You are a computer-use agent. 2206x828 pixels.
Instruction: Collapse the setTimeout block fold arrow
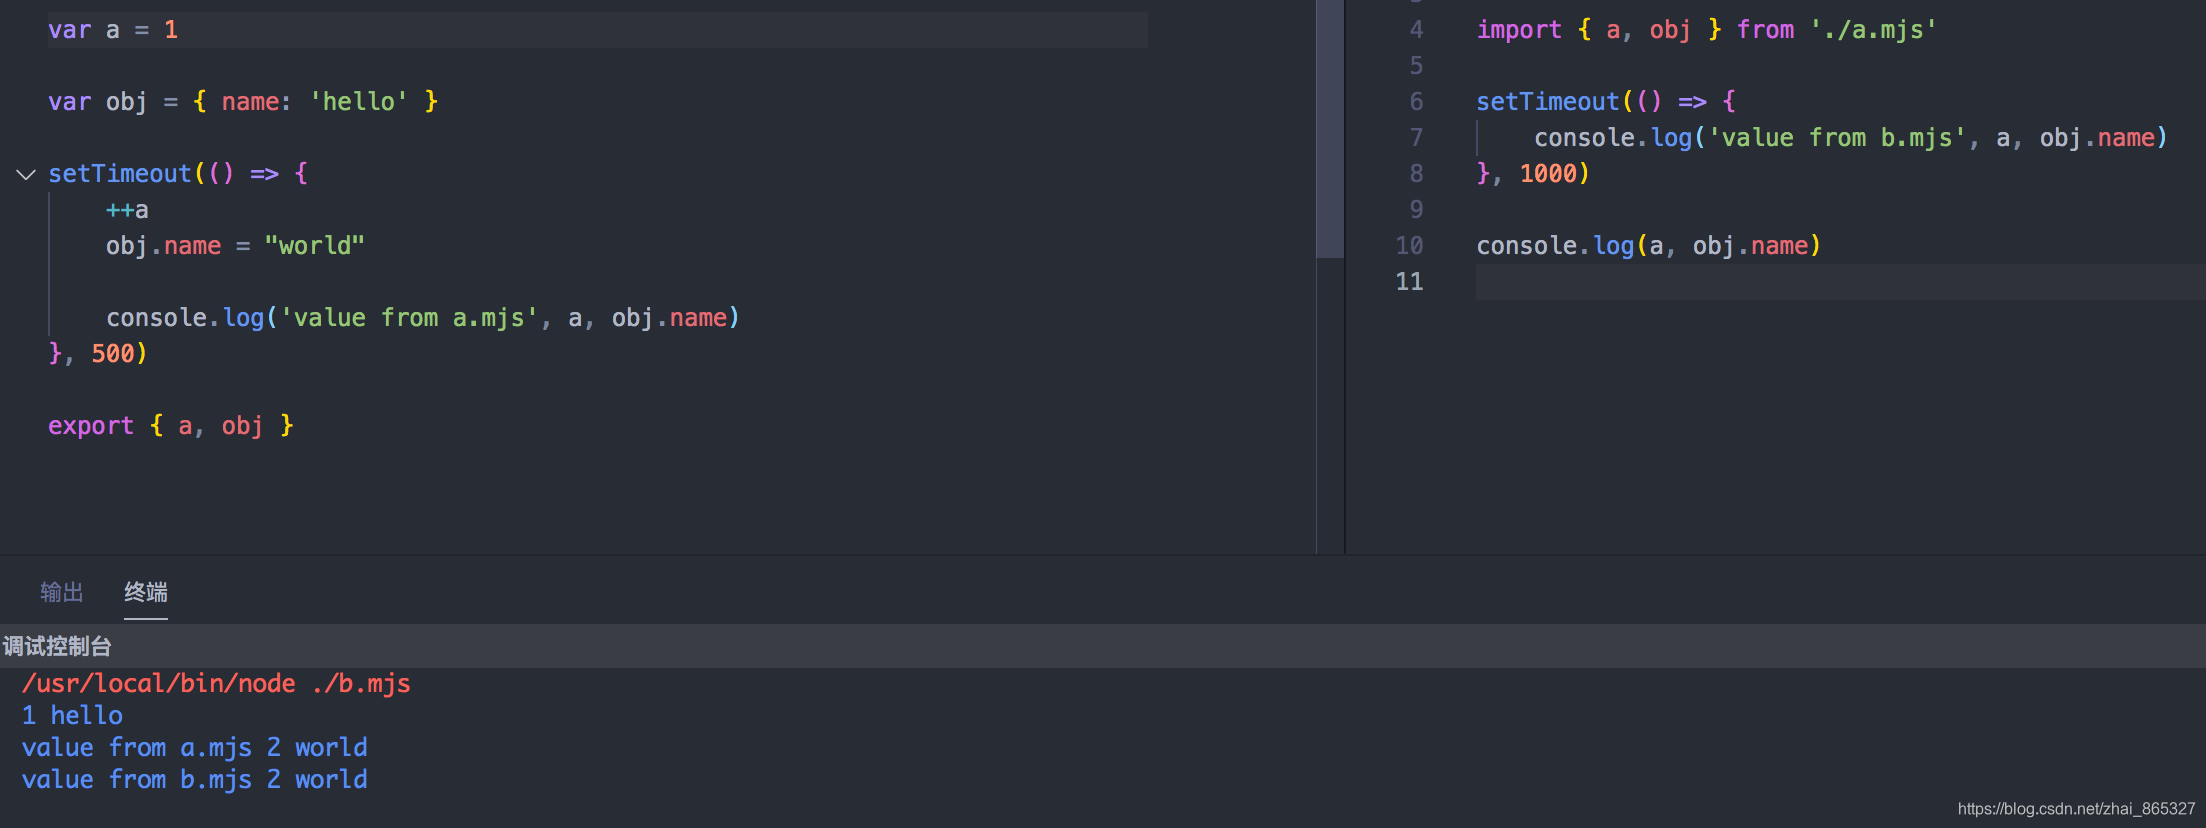coord(26,175)
